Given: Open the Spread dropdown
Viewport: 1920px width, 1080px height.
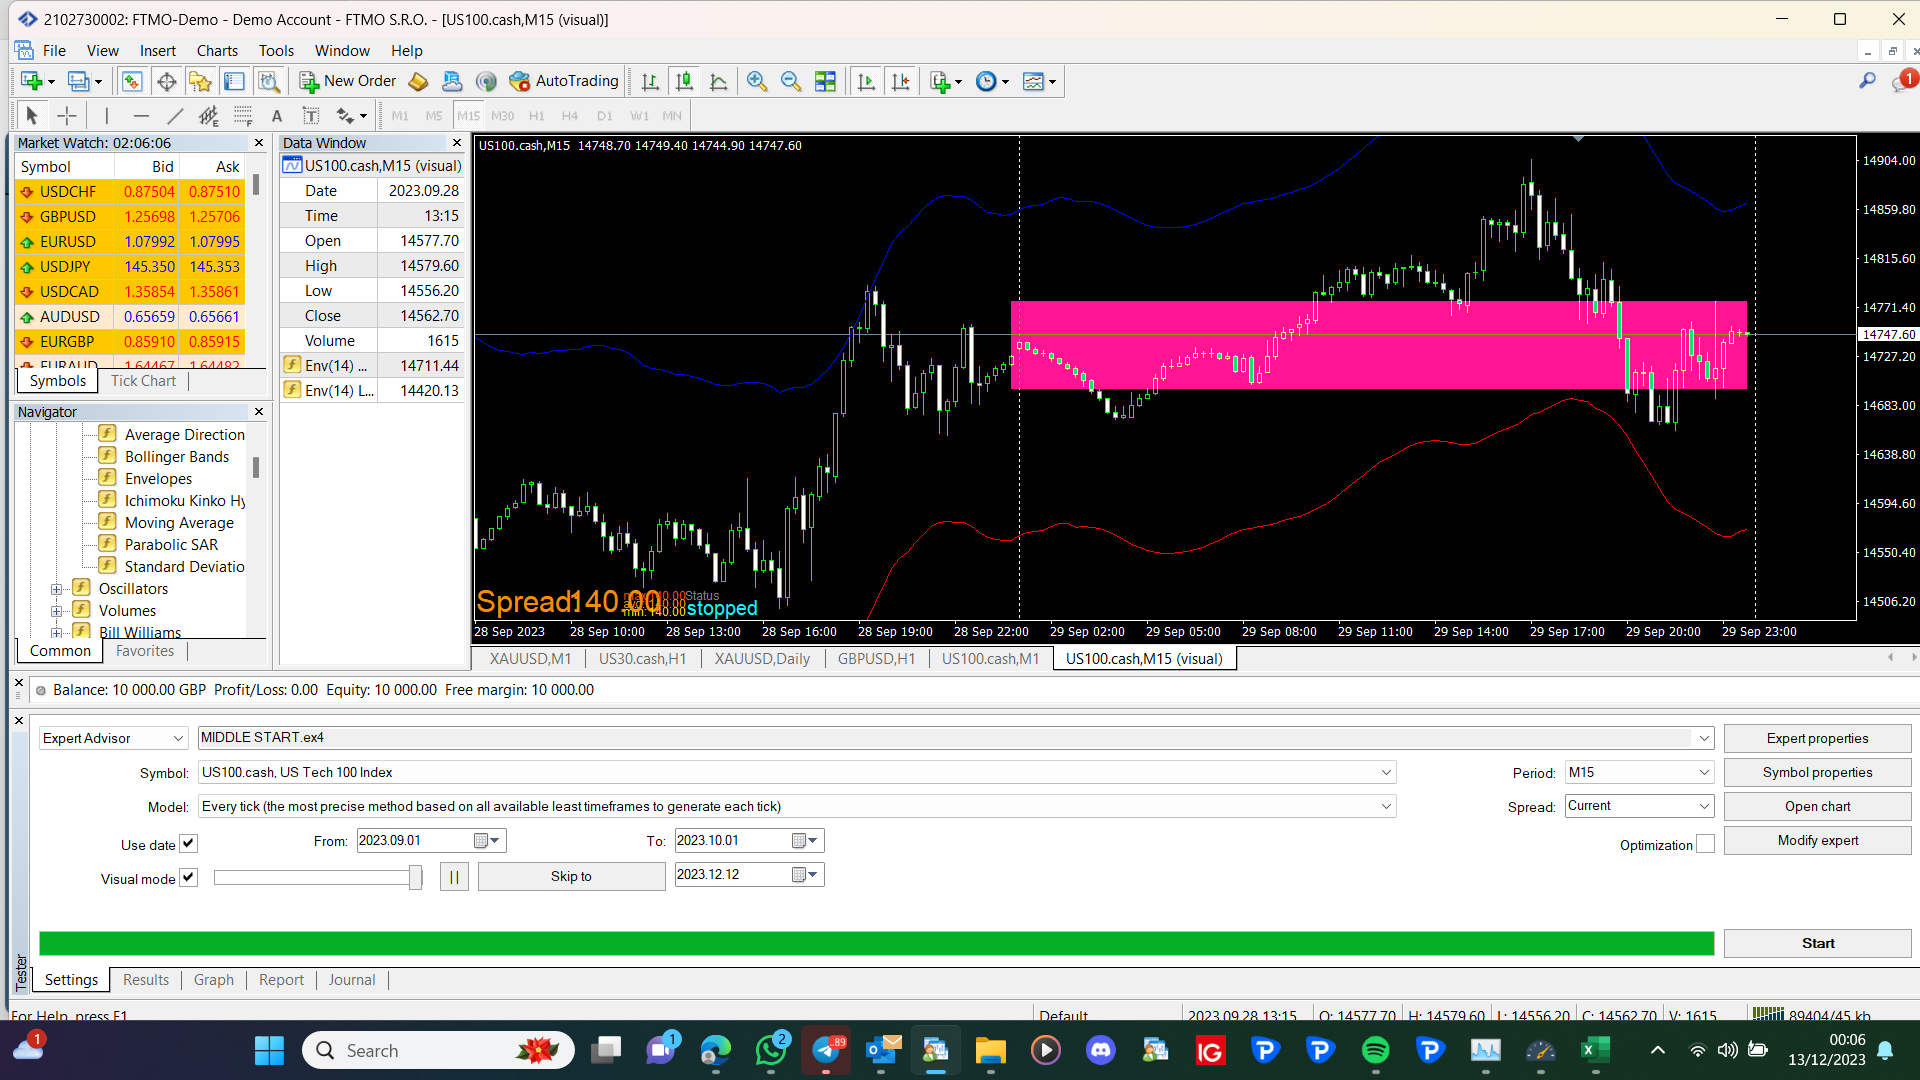Looking at the screenshot, I should click(x=1639, y=806).
